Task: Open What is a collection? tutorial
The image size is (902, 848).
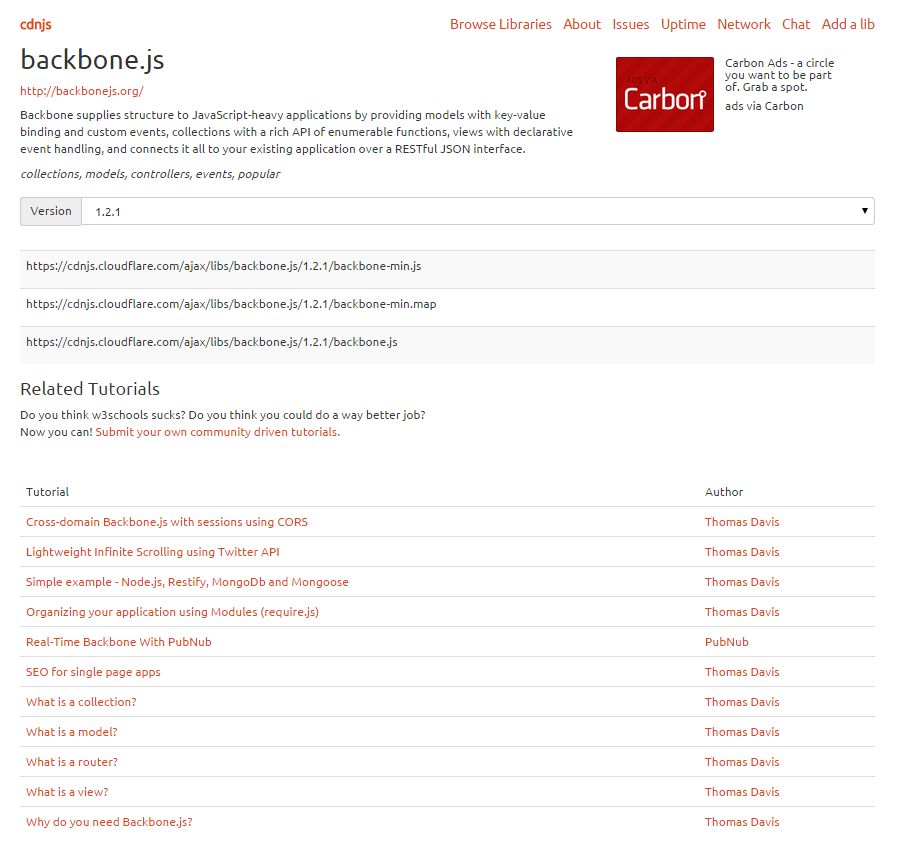Action: click(81, 702)
